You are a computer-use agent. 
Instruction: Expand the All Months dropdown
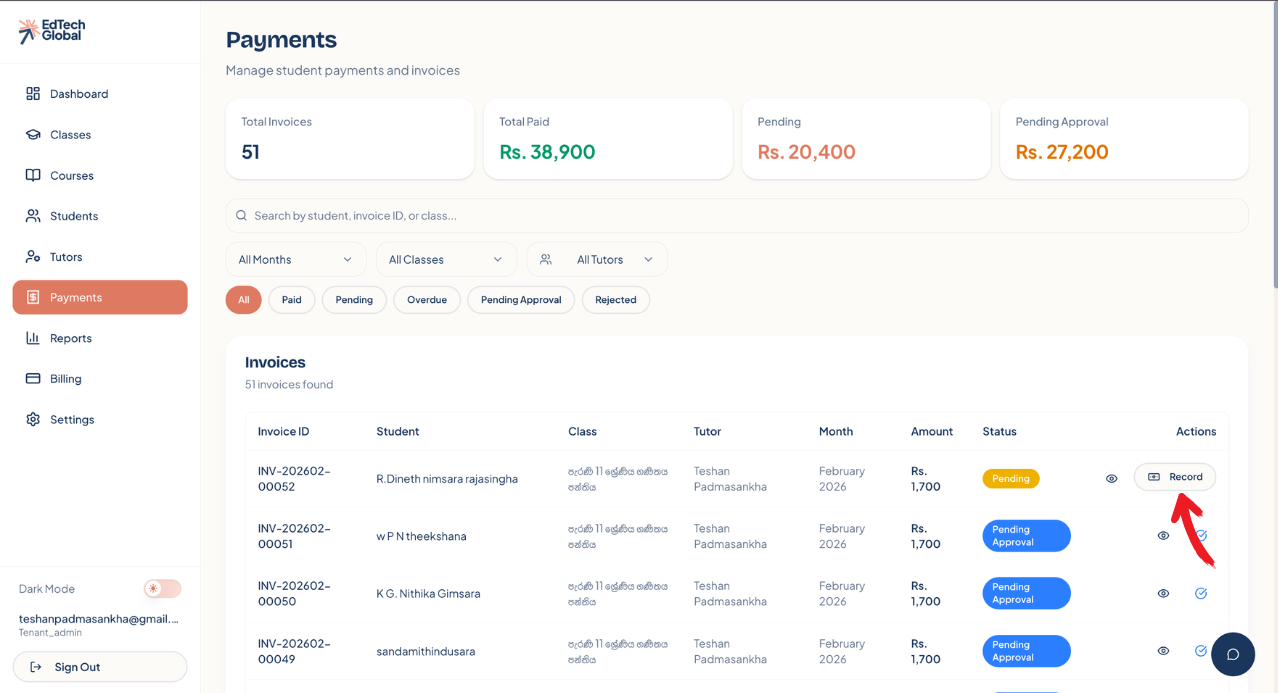pyautogui.click(x=295, y=260)
